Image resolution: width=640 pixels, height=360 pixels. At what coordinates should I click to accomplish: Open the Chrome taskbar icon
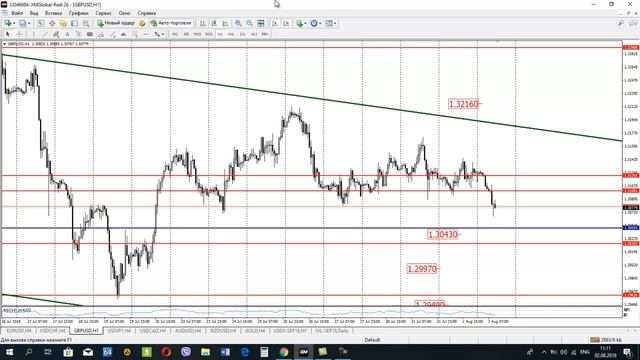tap(284, 351)
